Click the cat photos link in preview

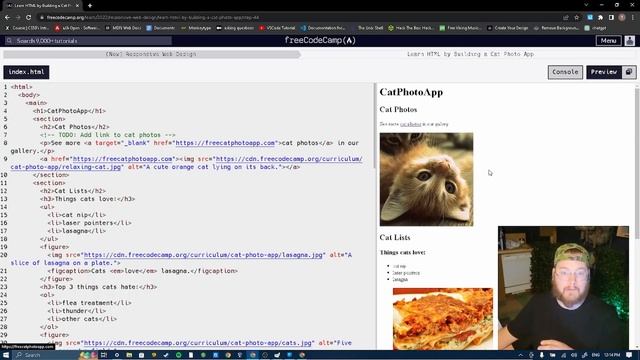[x=410, y=124]
